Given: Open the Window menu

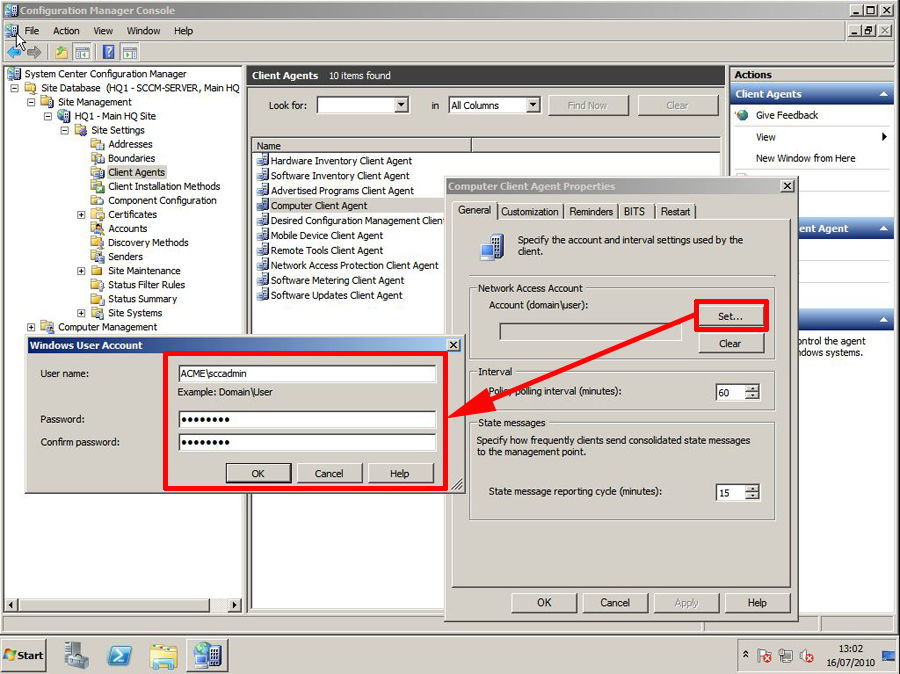Looking at the screenshot, I should click(143, 30).
